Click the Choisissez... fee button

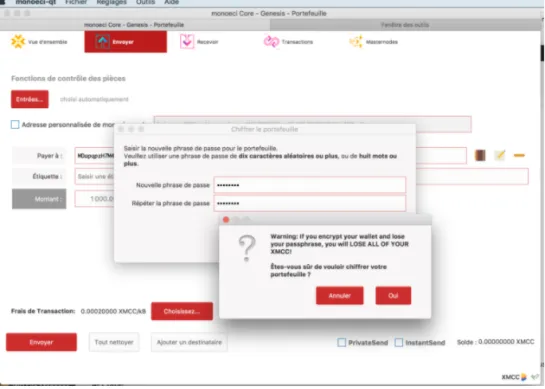(x=182, y=311)
